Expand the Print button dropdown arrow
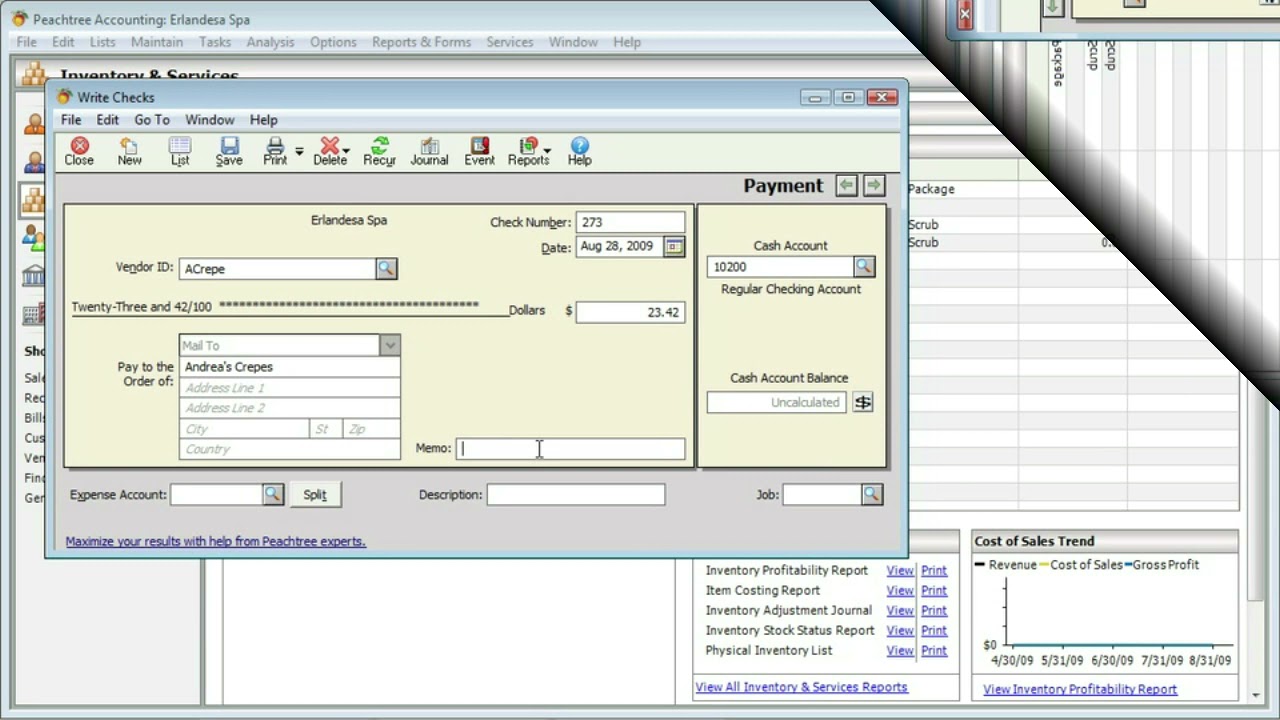1280x720 pixels. (298, 152)
